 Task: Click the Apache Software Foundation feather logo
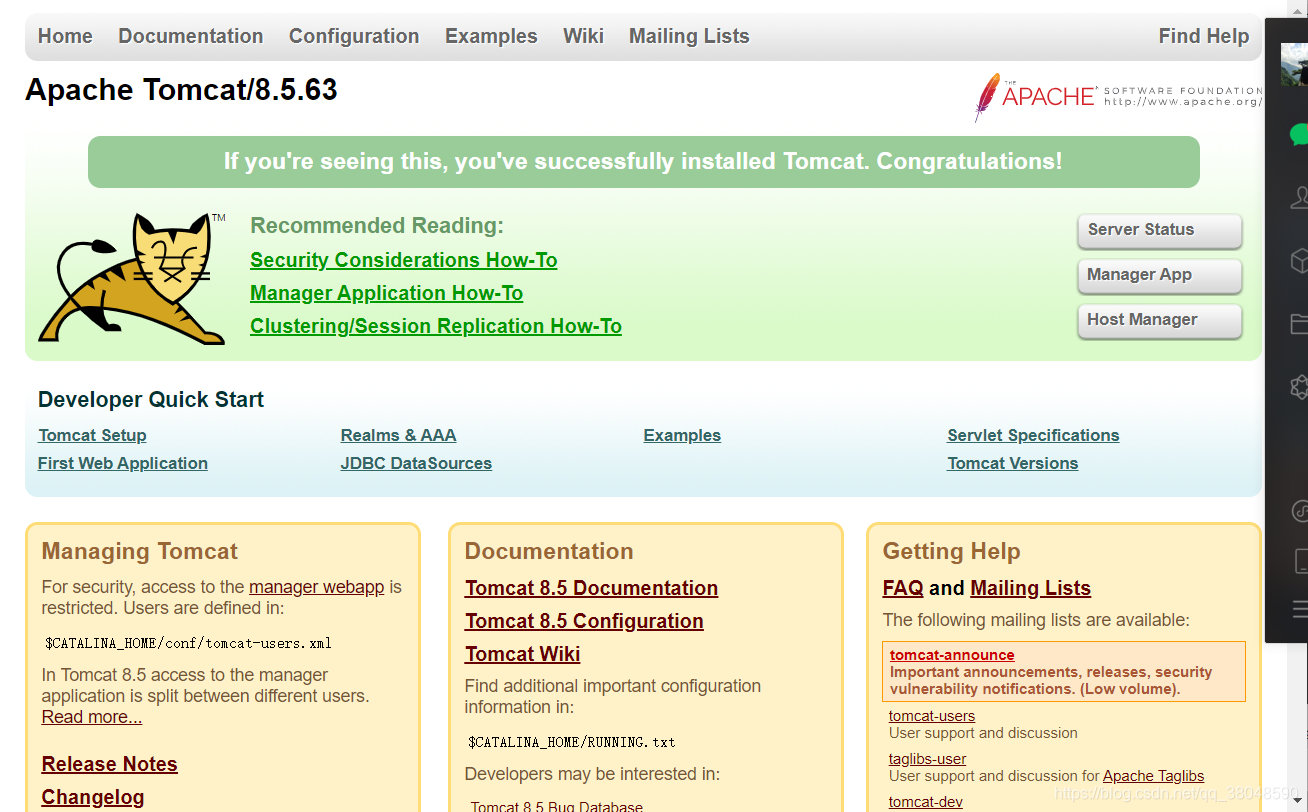tap(1118, 97)
